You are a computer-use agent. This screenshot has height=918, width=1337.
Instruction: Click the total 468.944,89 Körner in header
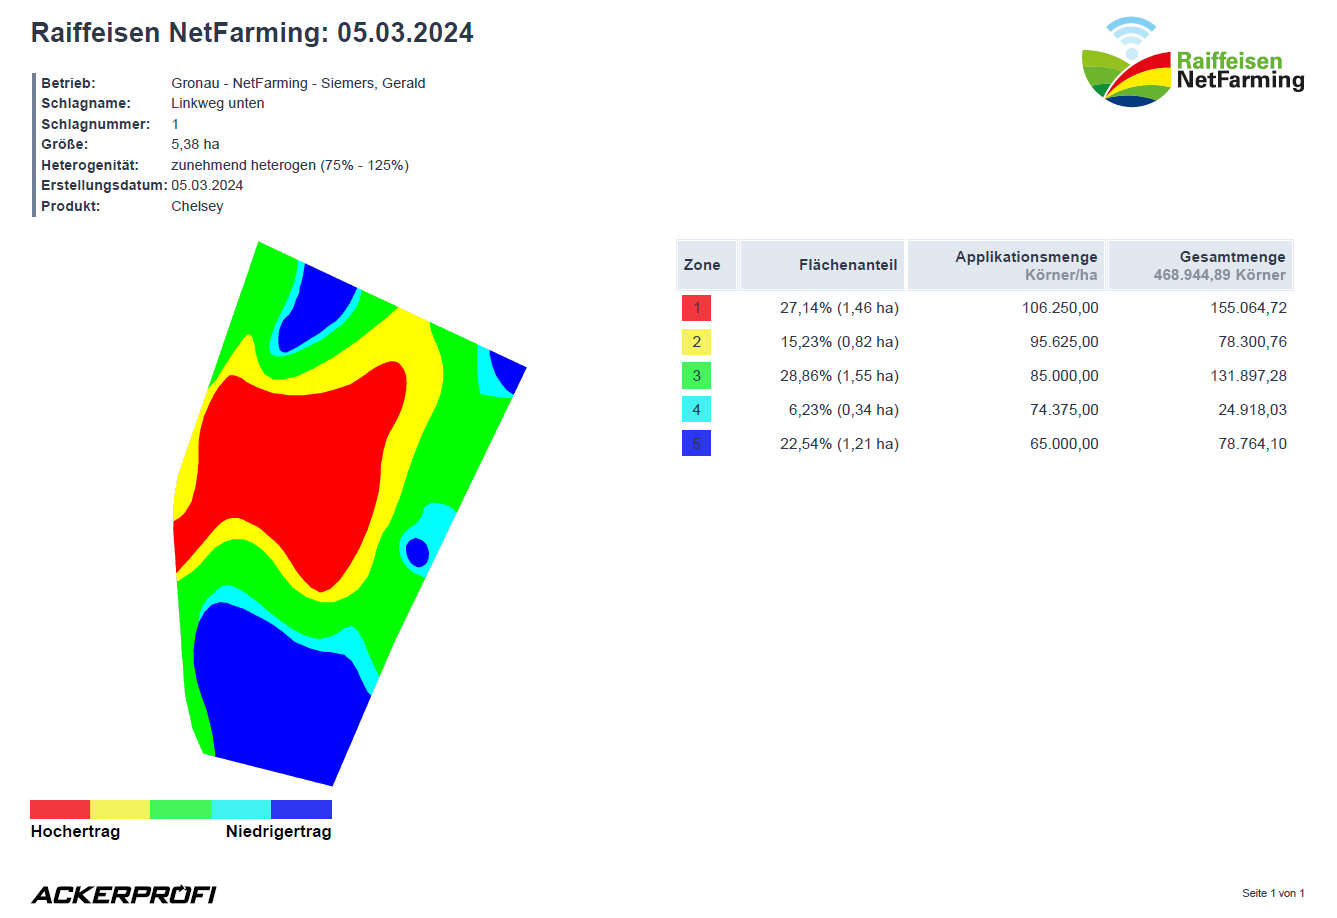pyautogui.click(x=1219, y=275)
